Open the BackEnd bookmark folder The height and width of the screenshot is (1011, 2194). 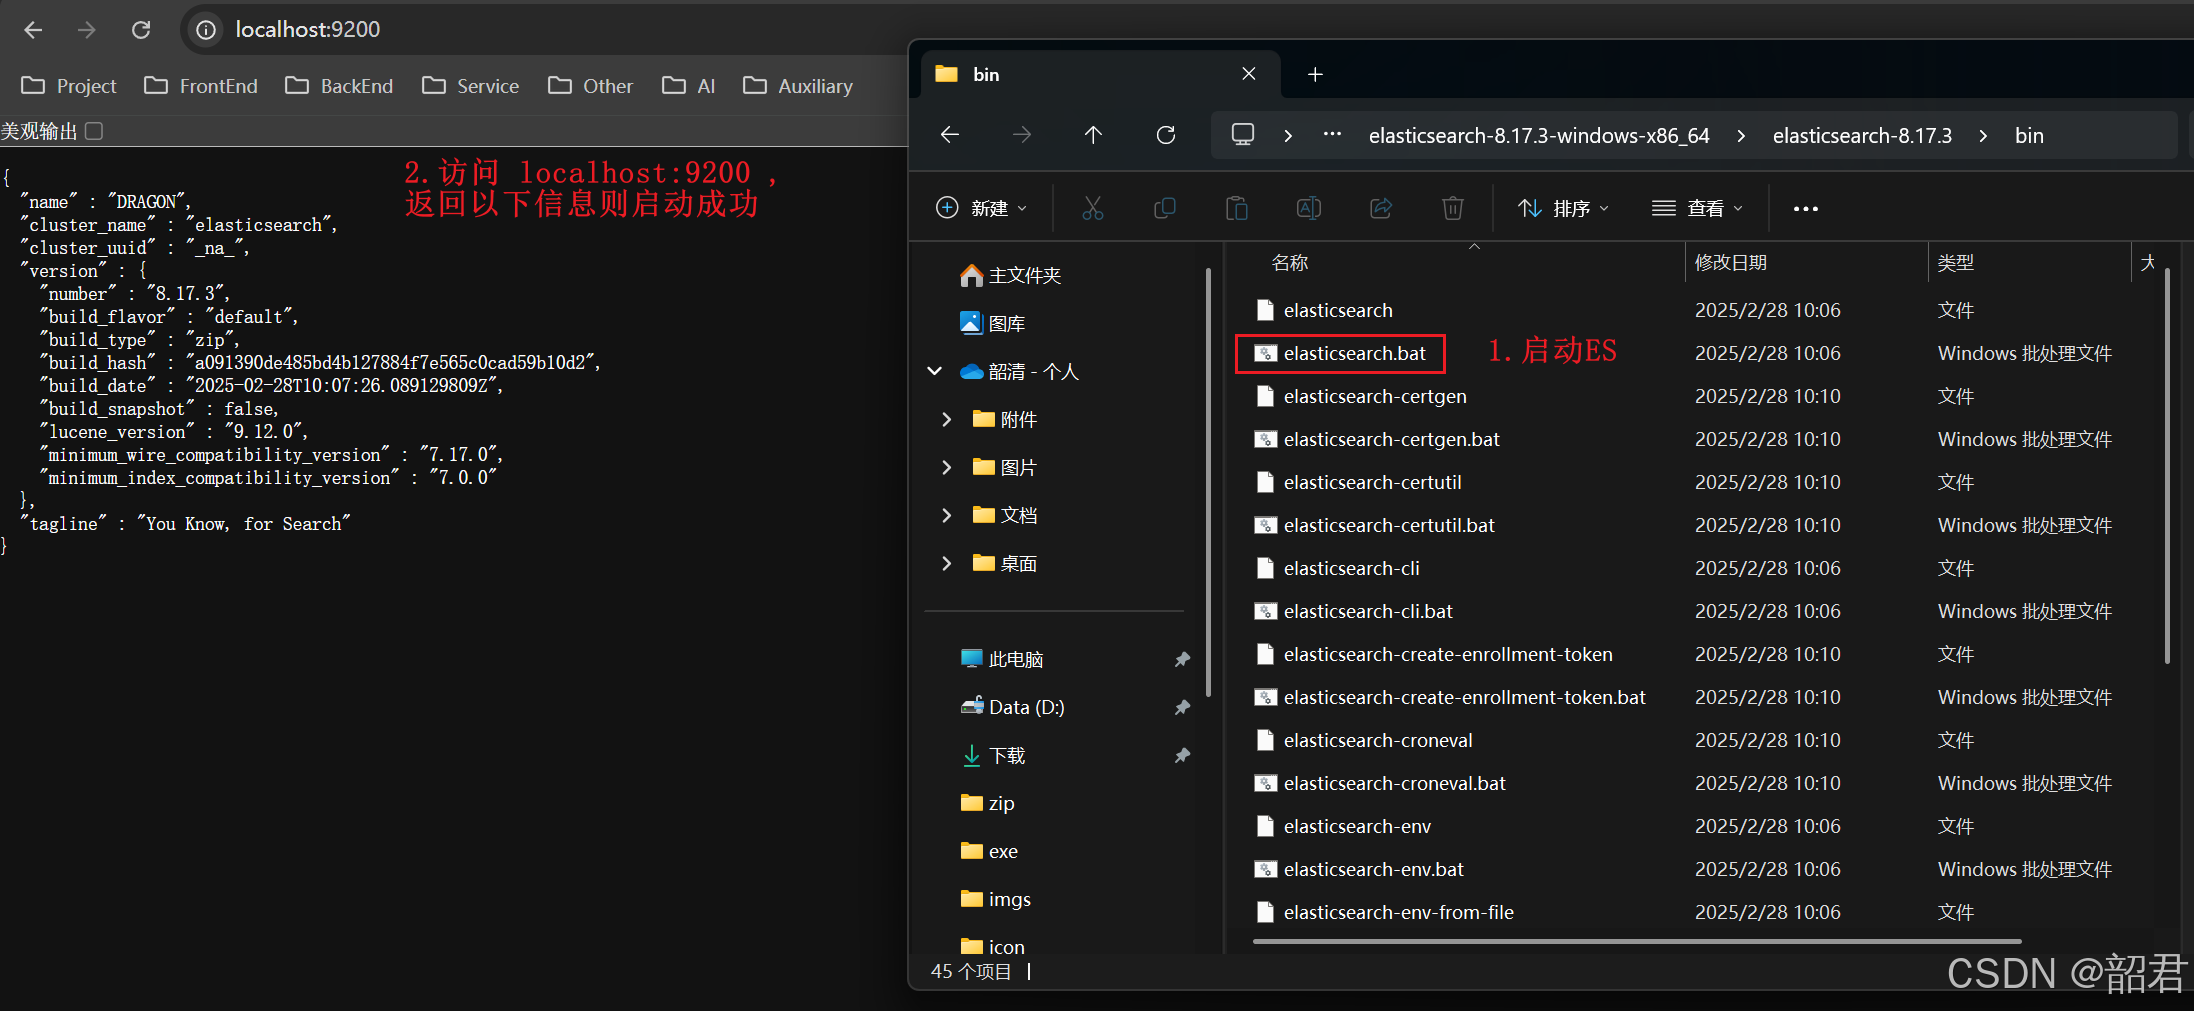(339, 86)
